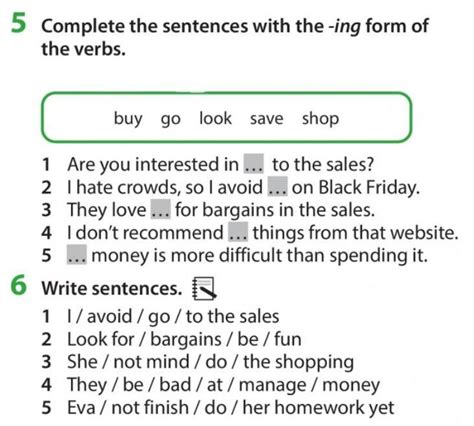Click the gap after 'I don't recommend'
474x426 pixels.
pos(238,232)
